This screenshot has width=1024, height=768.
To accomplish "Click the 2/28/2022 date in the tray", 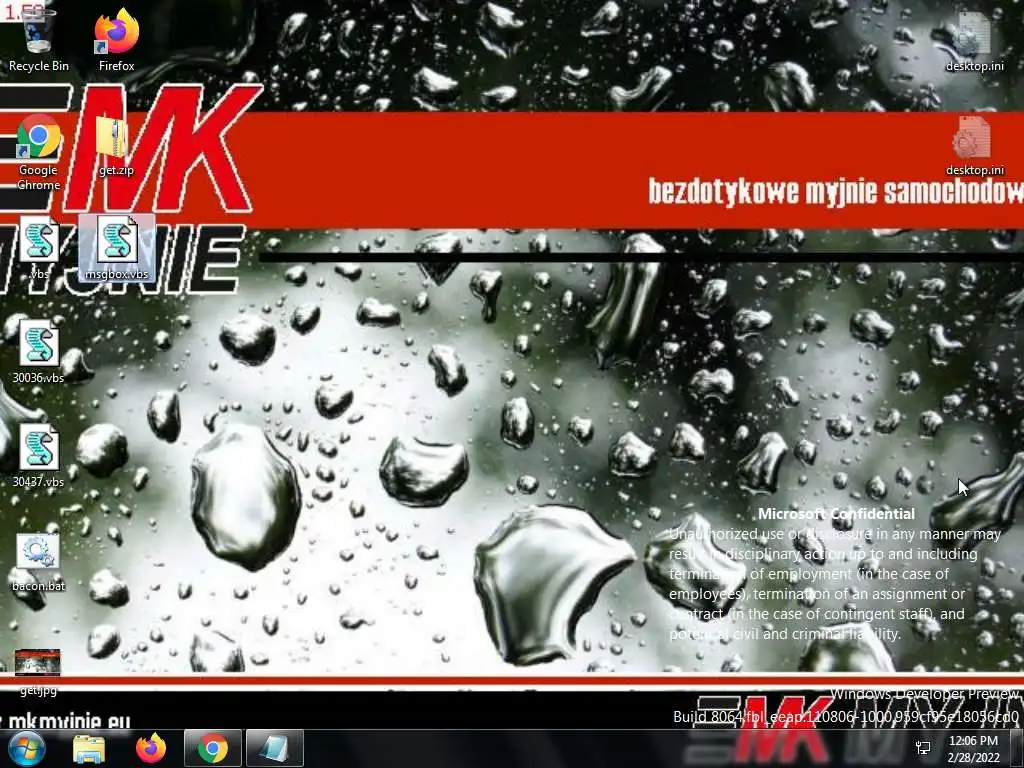I will 973,758.
